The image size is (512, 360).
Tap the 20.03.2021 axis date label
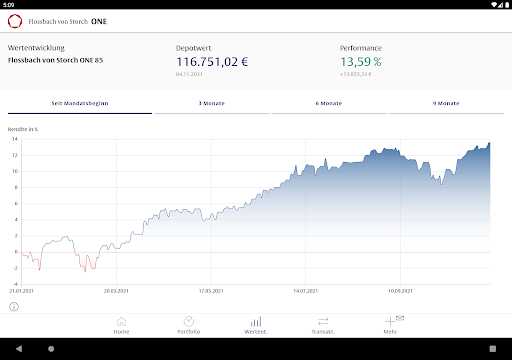116,291
